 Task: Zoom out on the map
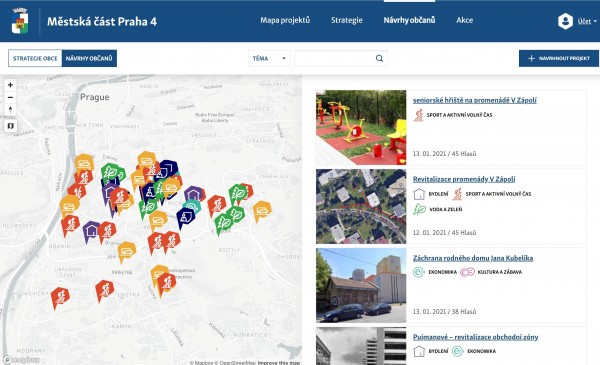tap(10, 98)
